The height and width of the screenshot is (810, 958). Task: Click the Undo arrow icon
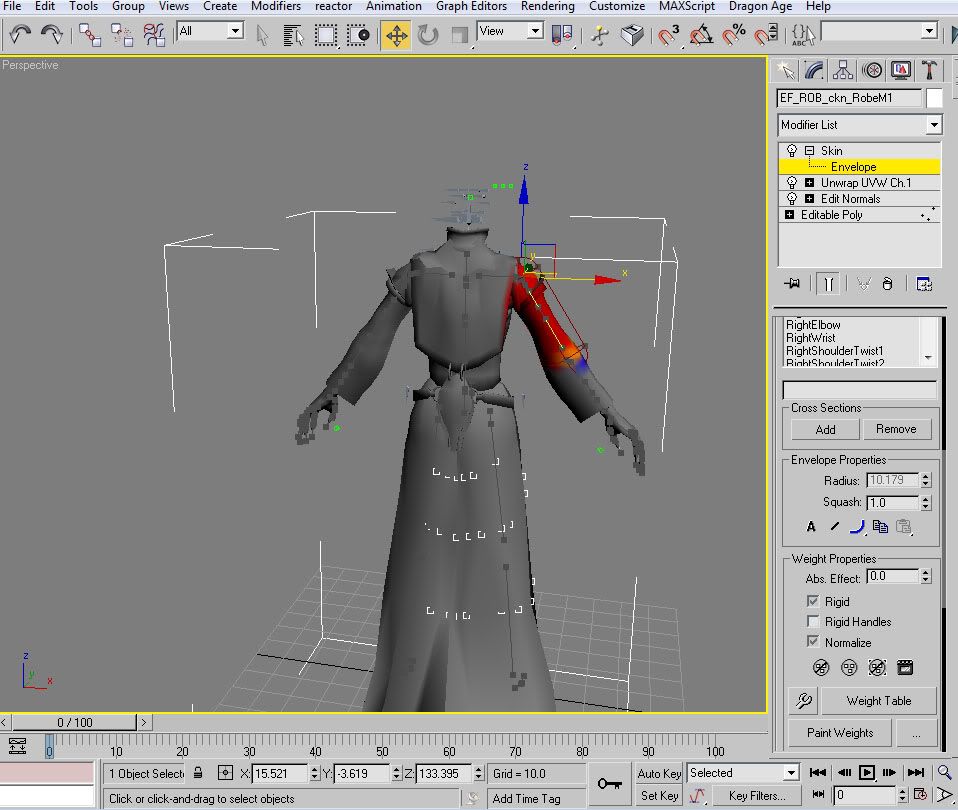(x=20, y=36)
